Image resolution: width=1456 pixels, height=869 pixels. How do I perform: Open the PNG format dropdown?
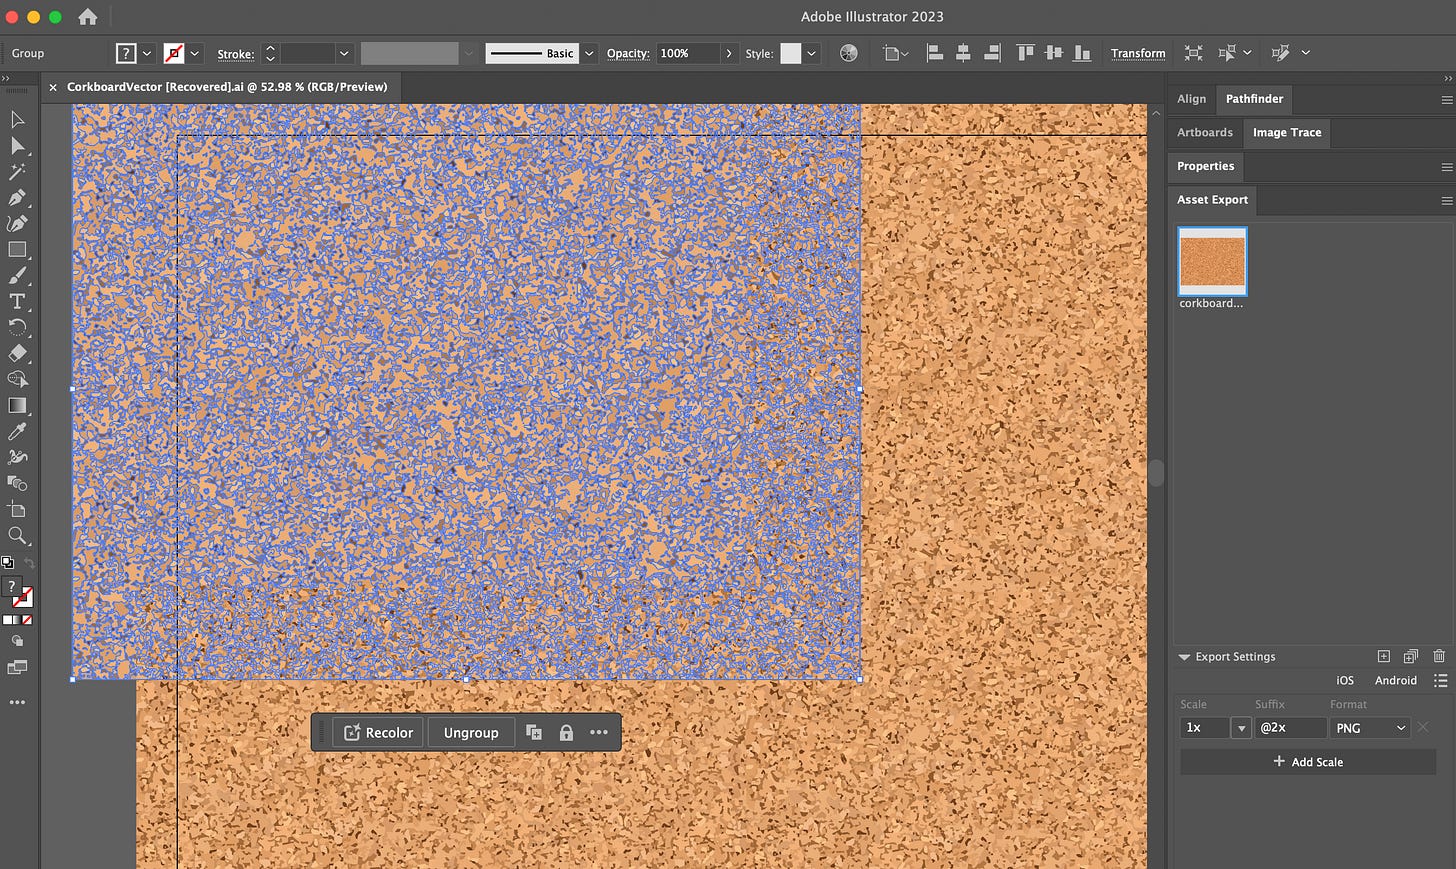1370,728
